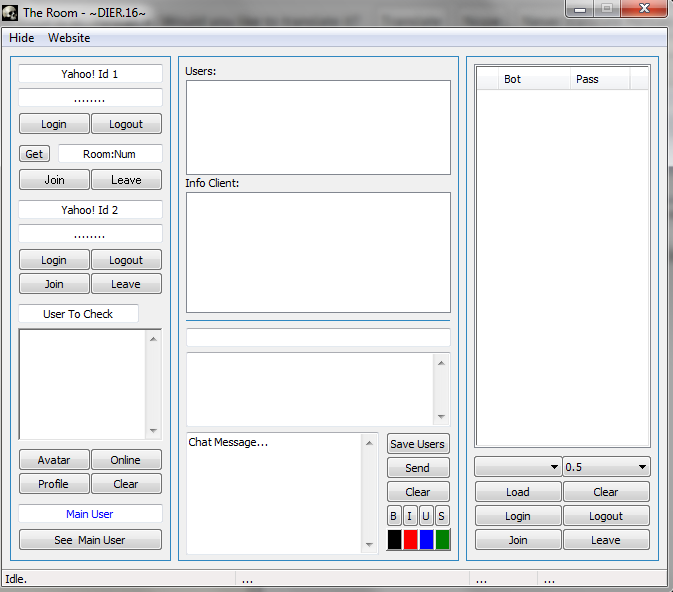Click the Room:Num text field
Screen dimensions: 673x592
[109, 154]
